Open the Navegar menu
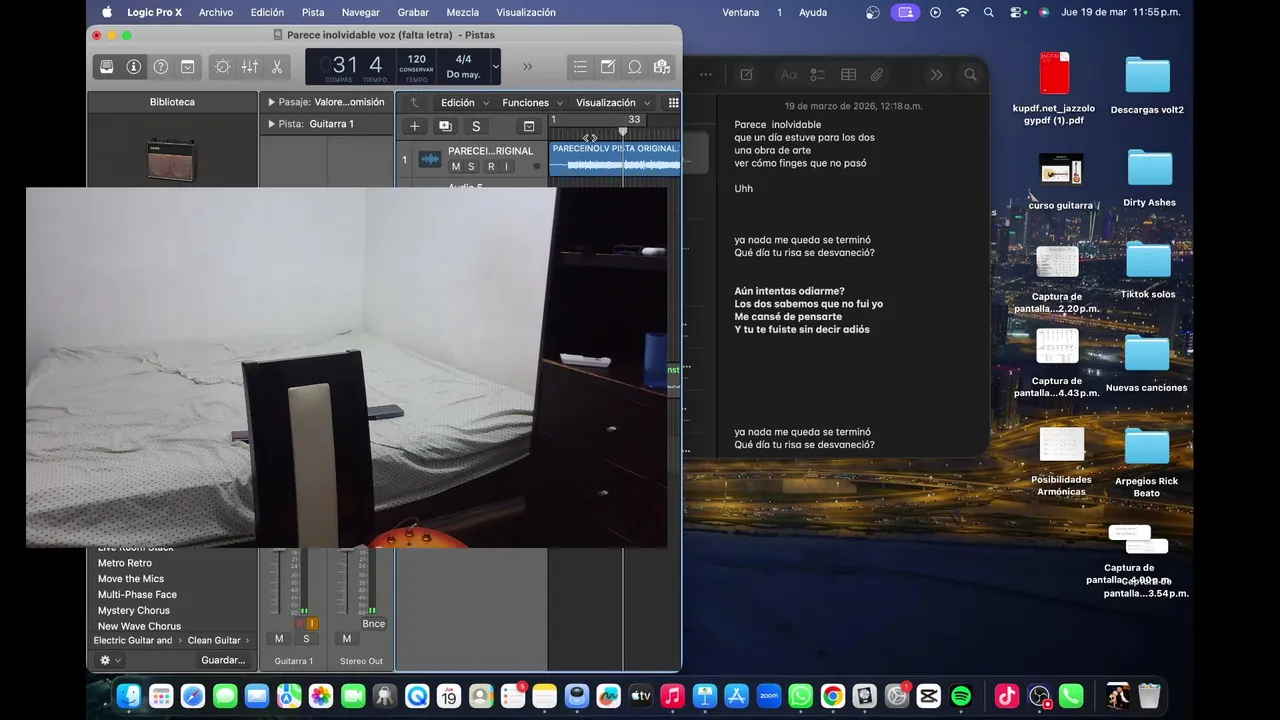1280x720 pixels. pyautogui.click(x=361, y=12)
